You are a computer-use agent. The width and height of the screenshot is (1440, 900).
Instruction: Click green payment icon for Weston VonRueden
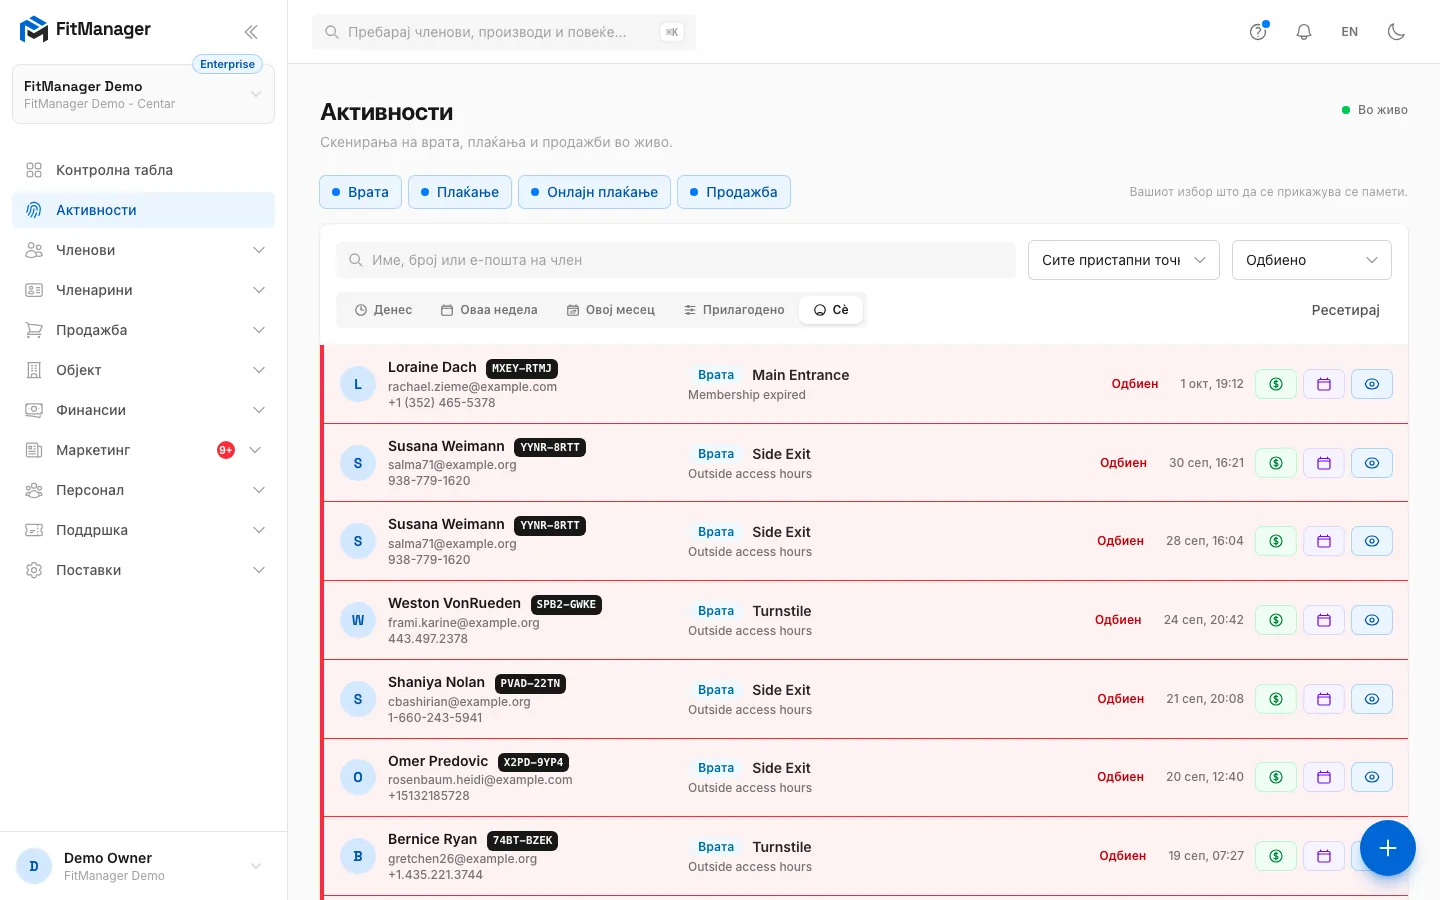pyautogui.click(x=1276, y=620)
